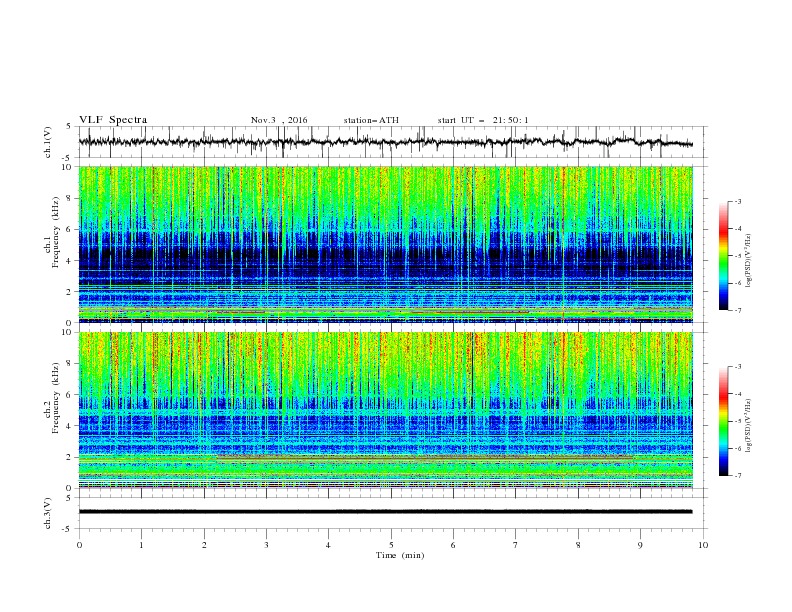Image resolution: width=792 pixels, height=612 pixels.
Task: Click the ch.1 spectrogram "4" kHz tick label
Action: tap(70, 261)
